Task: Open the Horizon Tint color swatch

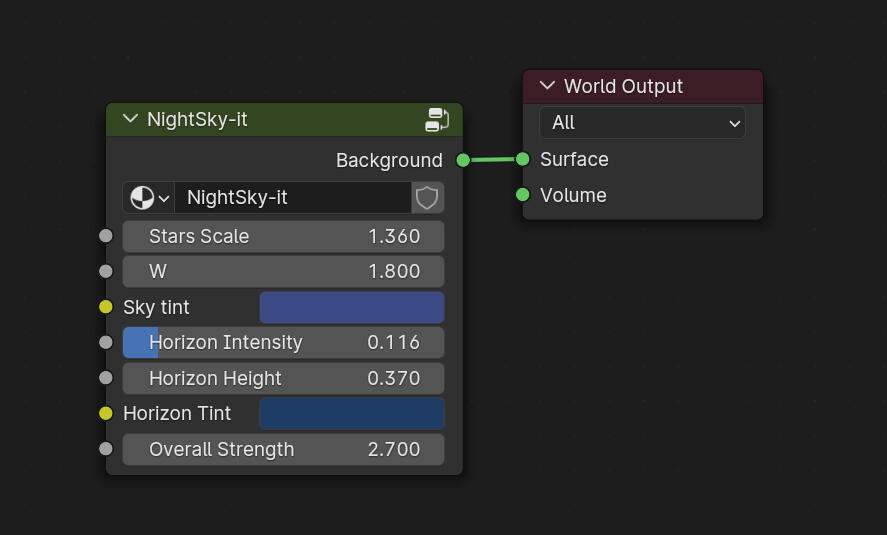Action: point(351,414)
